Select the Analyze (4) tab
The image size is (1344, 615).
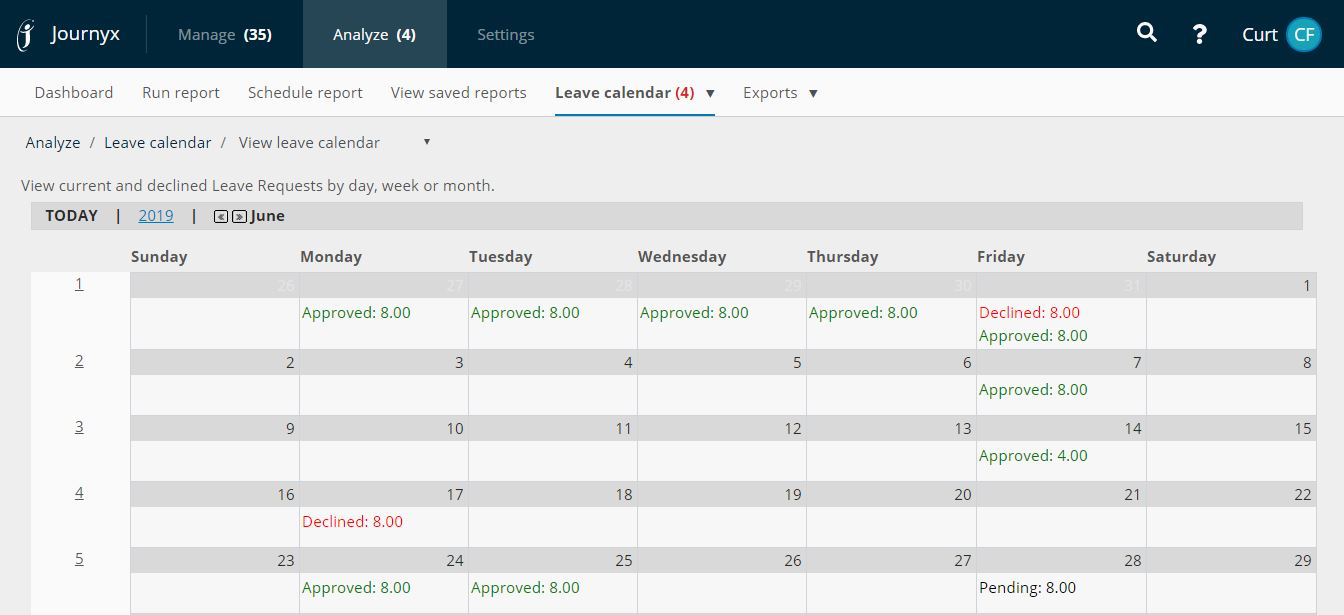tap(374, 34)
